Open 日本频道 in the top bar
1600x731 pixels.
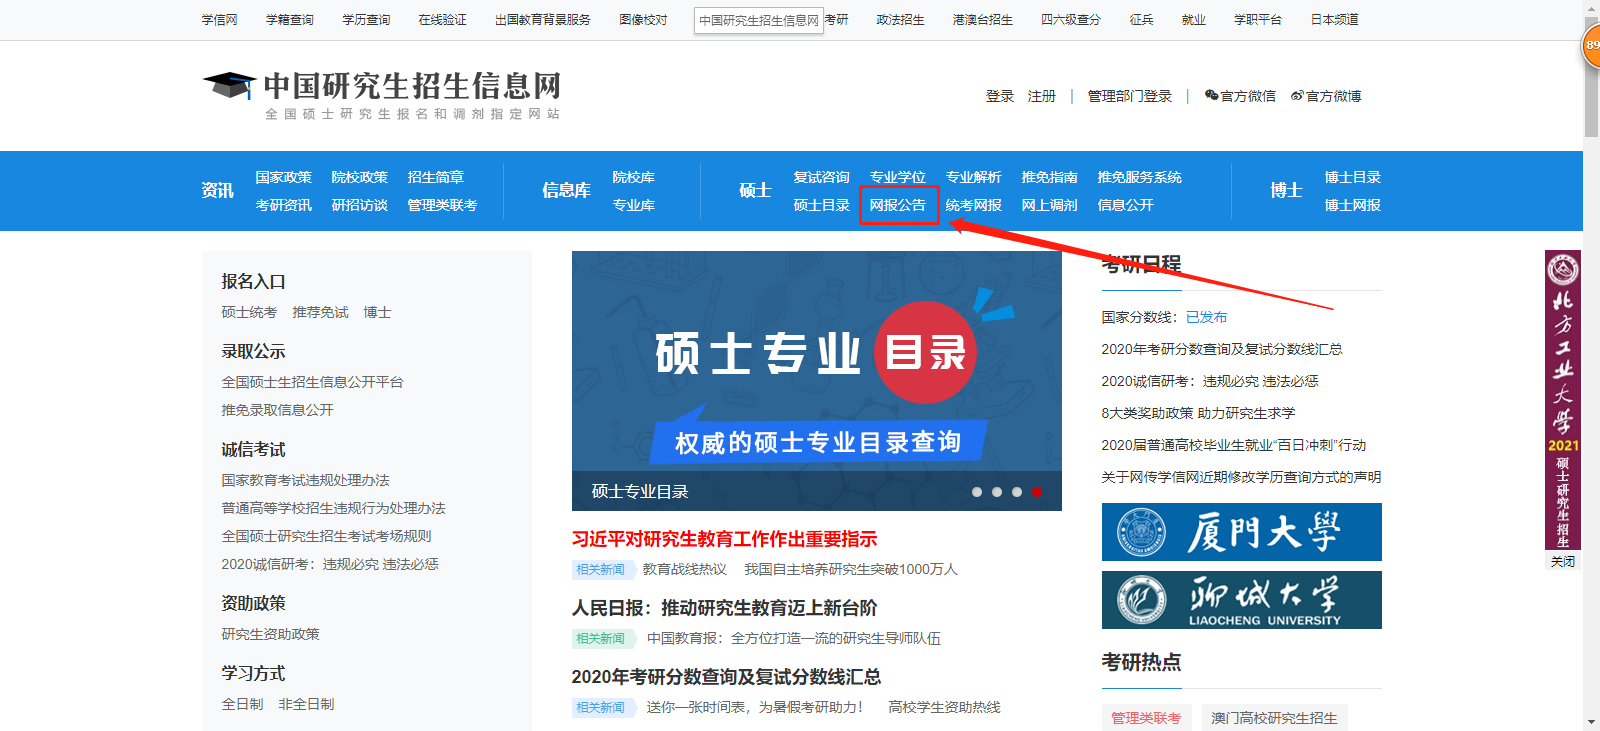pos(1335,20)
